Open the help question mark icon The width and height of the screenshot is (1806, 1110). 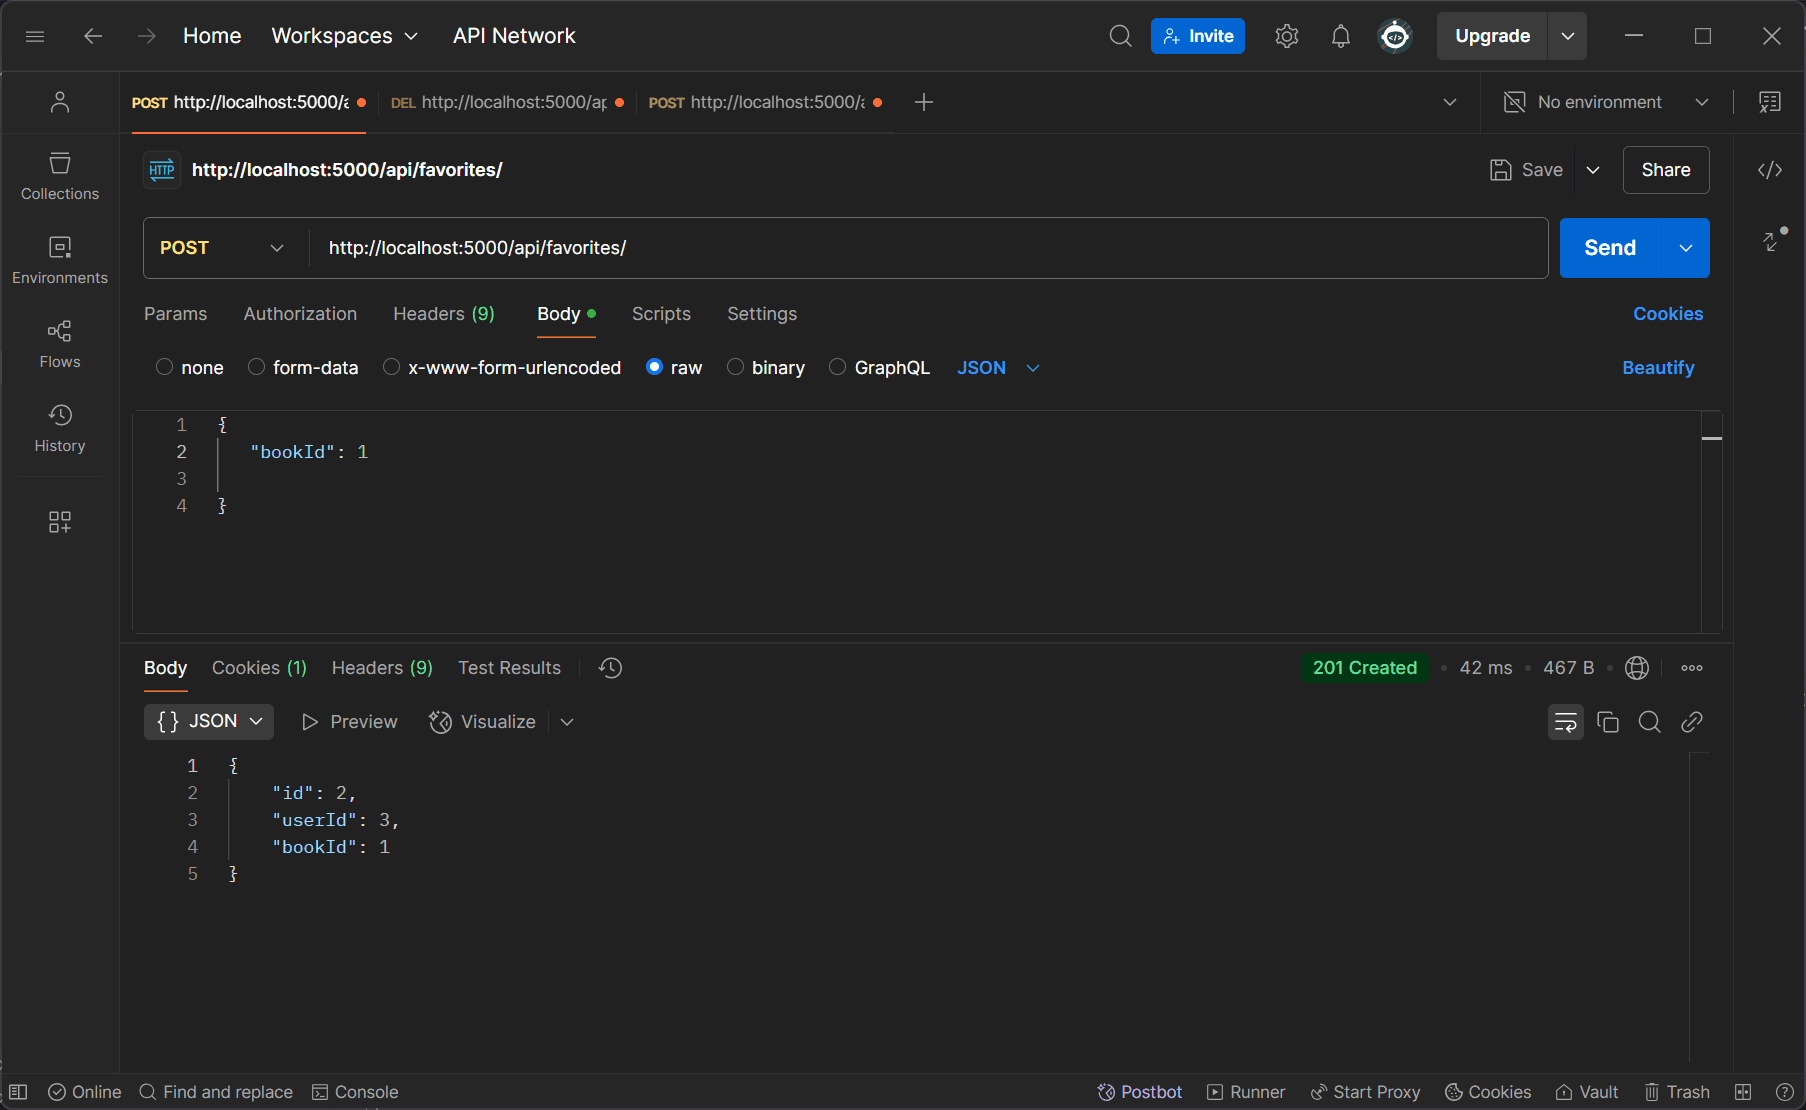(x=1784, y=1092)
